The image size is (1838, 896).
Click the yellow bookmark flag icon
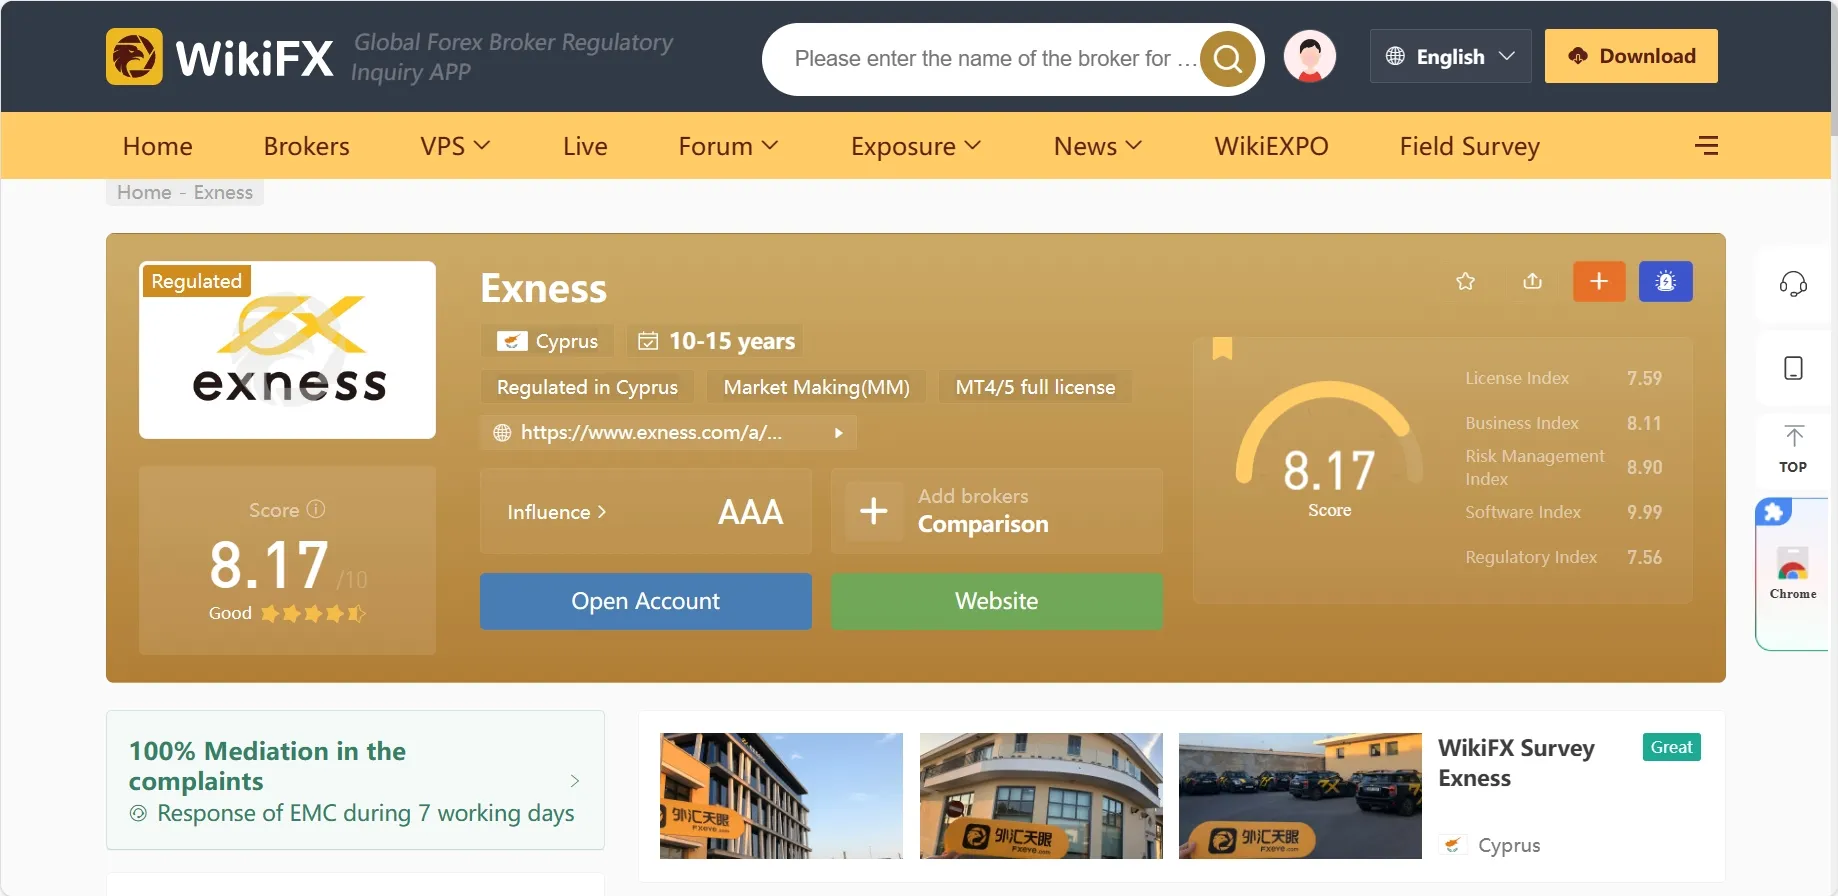pyautogui.click(x=1222, y=348)
